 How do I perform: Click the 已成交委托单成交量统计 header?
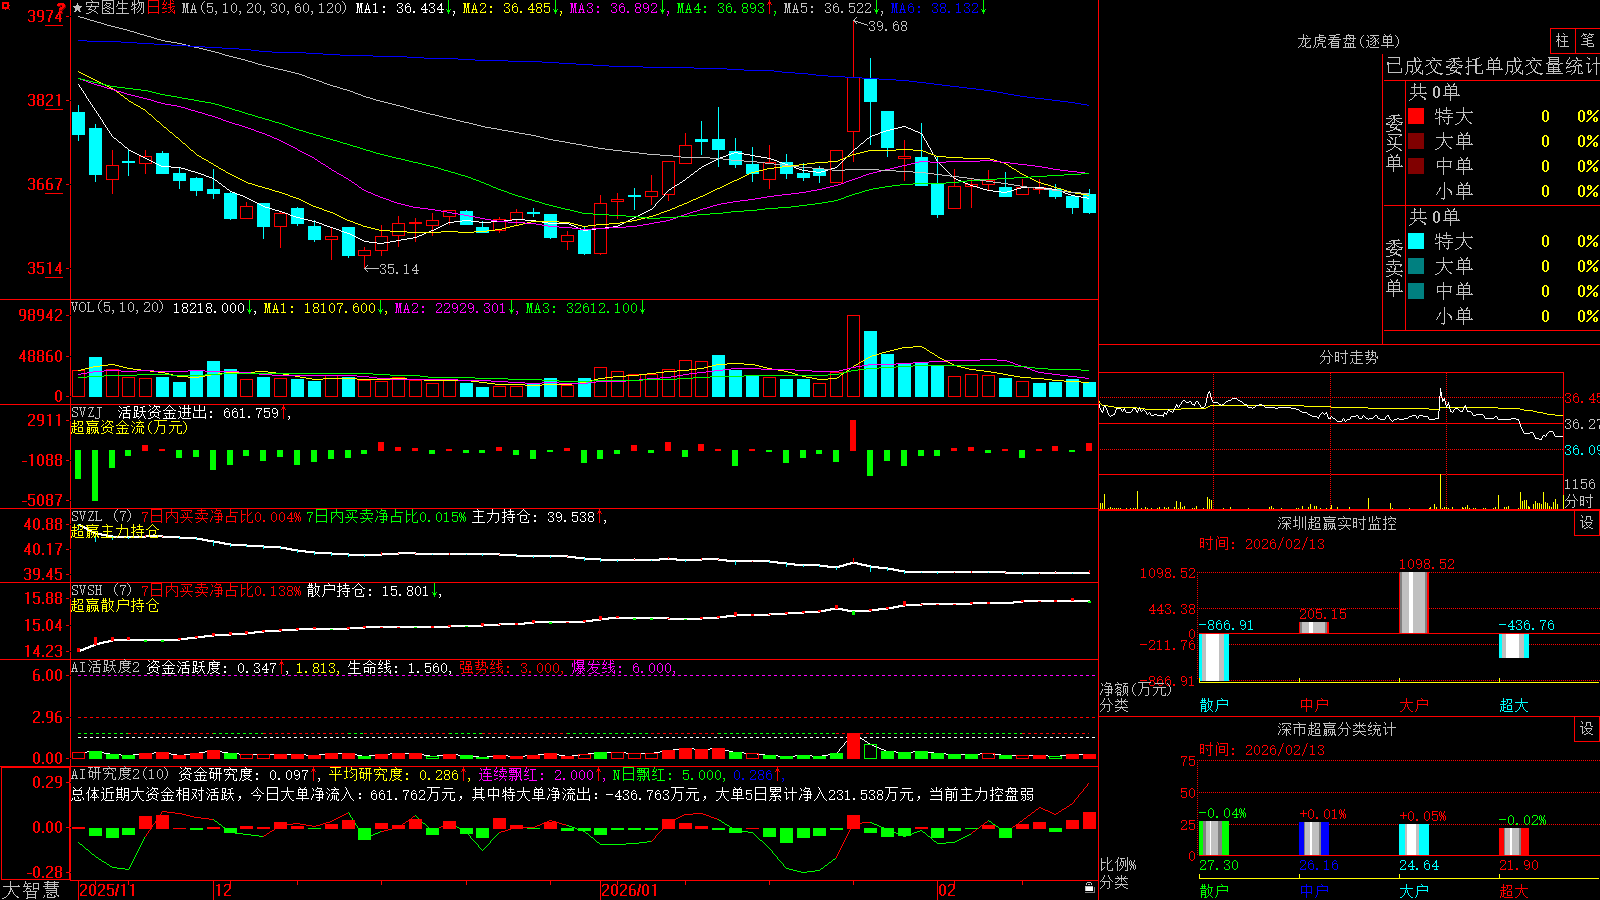coord(1492,66)
